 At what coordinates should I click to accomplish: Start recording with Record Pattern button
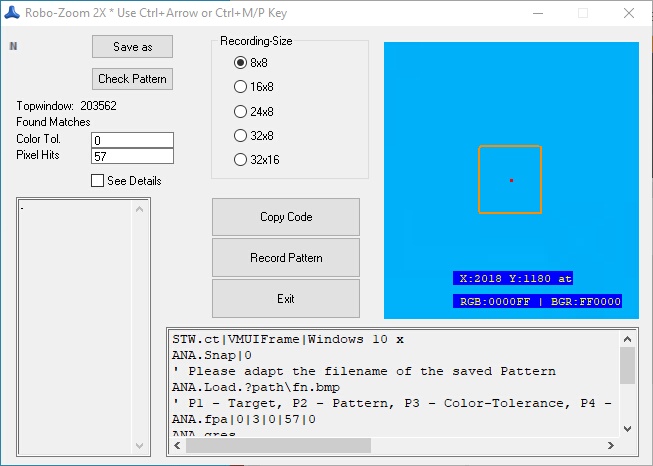point(286,258)
